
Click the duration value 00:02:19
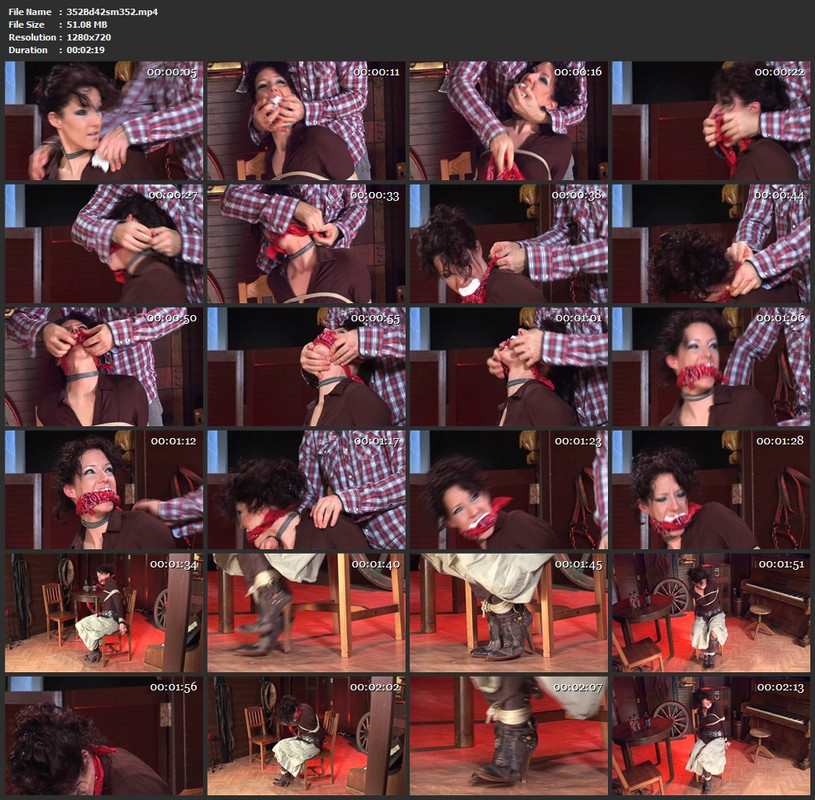click(85, 50)
